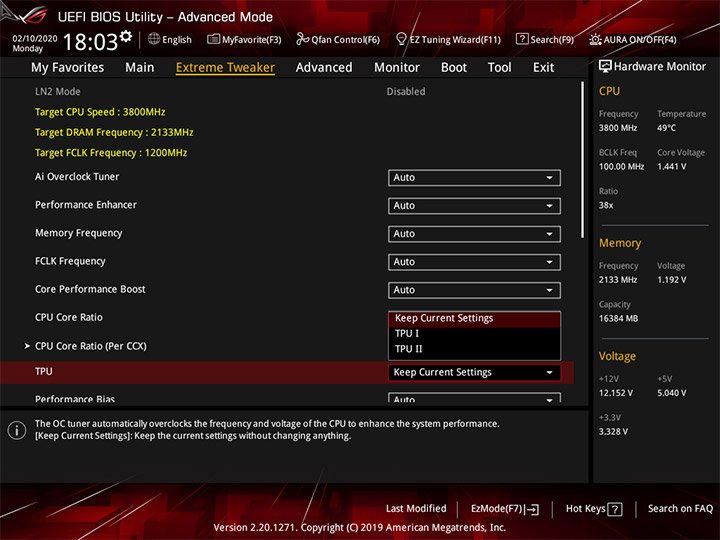Launch EZ Tuning Wizard lightbulb icon
This screenshot has width=720, height=540.
(x=401, y=39)
